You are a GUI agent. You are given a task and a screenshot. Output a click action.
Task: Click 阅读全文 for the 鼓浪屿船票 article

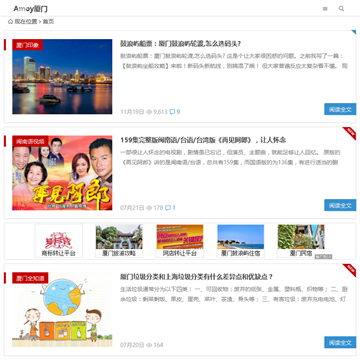coord(340,109)
